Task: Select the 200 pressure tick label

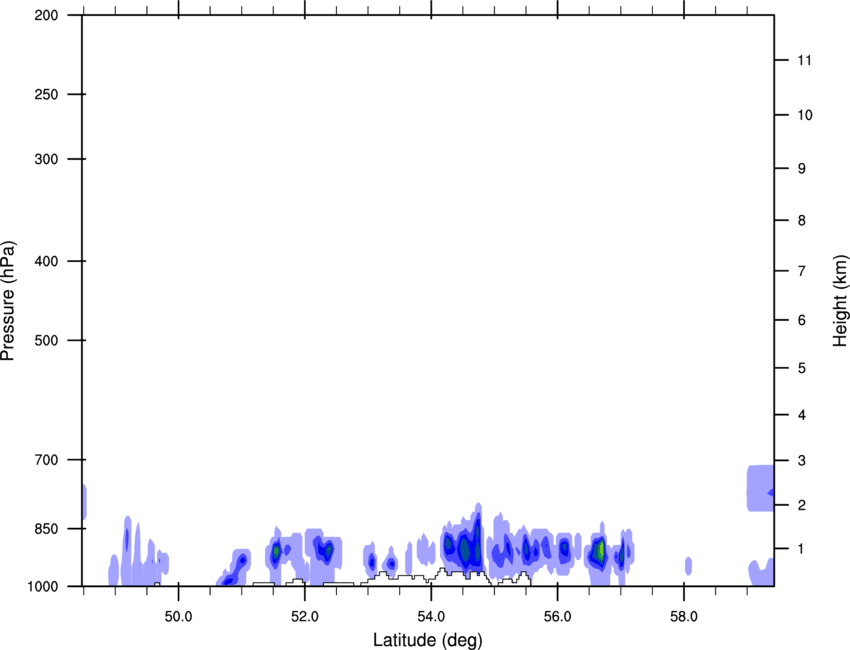Action: [46, 15]
